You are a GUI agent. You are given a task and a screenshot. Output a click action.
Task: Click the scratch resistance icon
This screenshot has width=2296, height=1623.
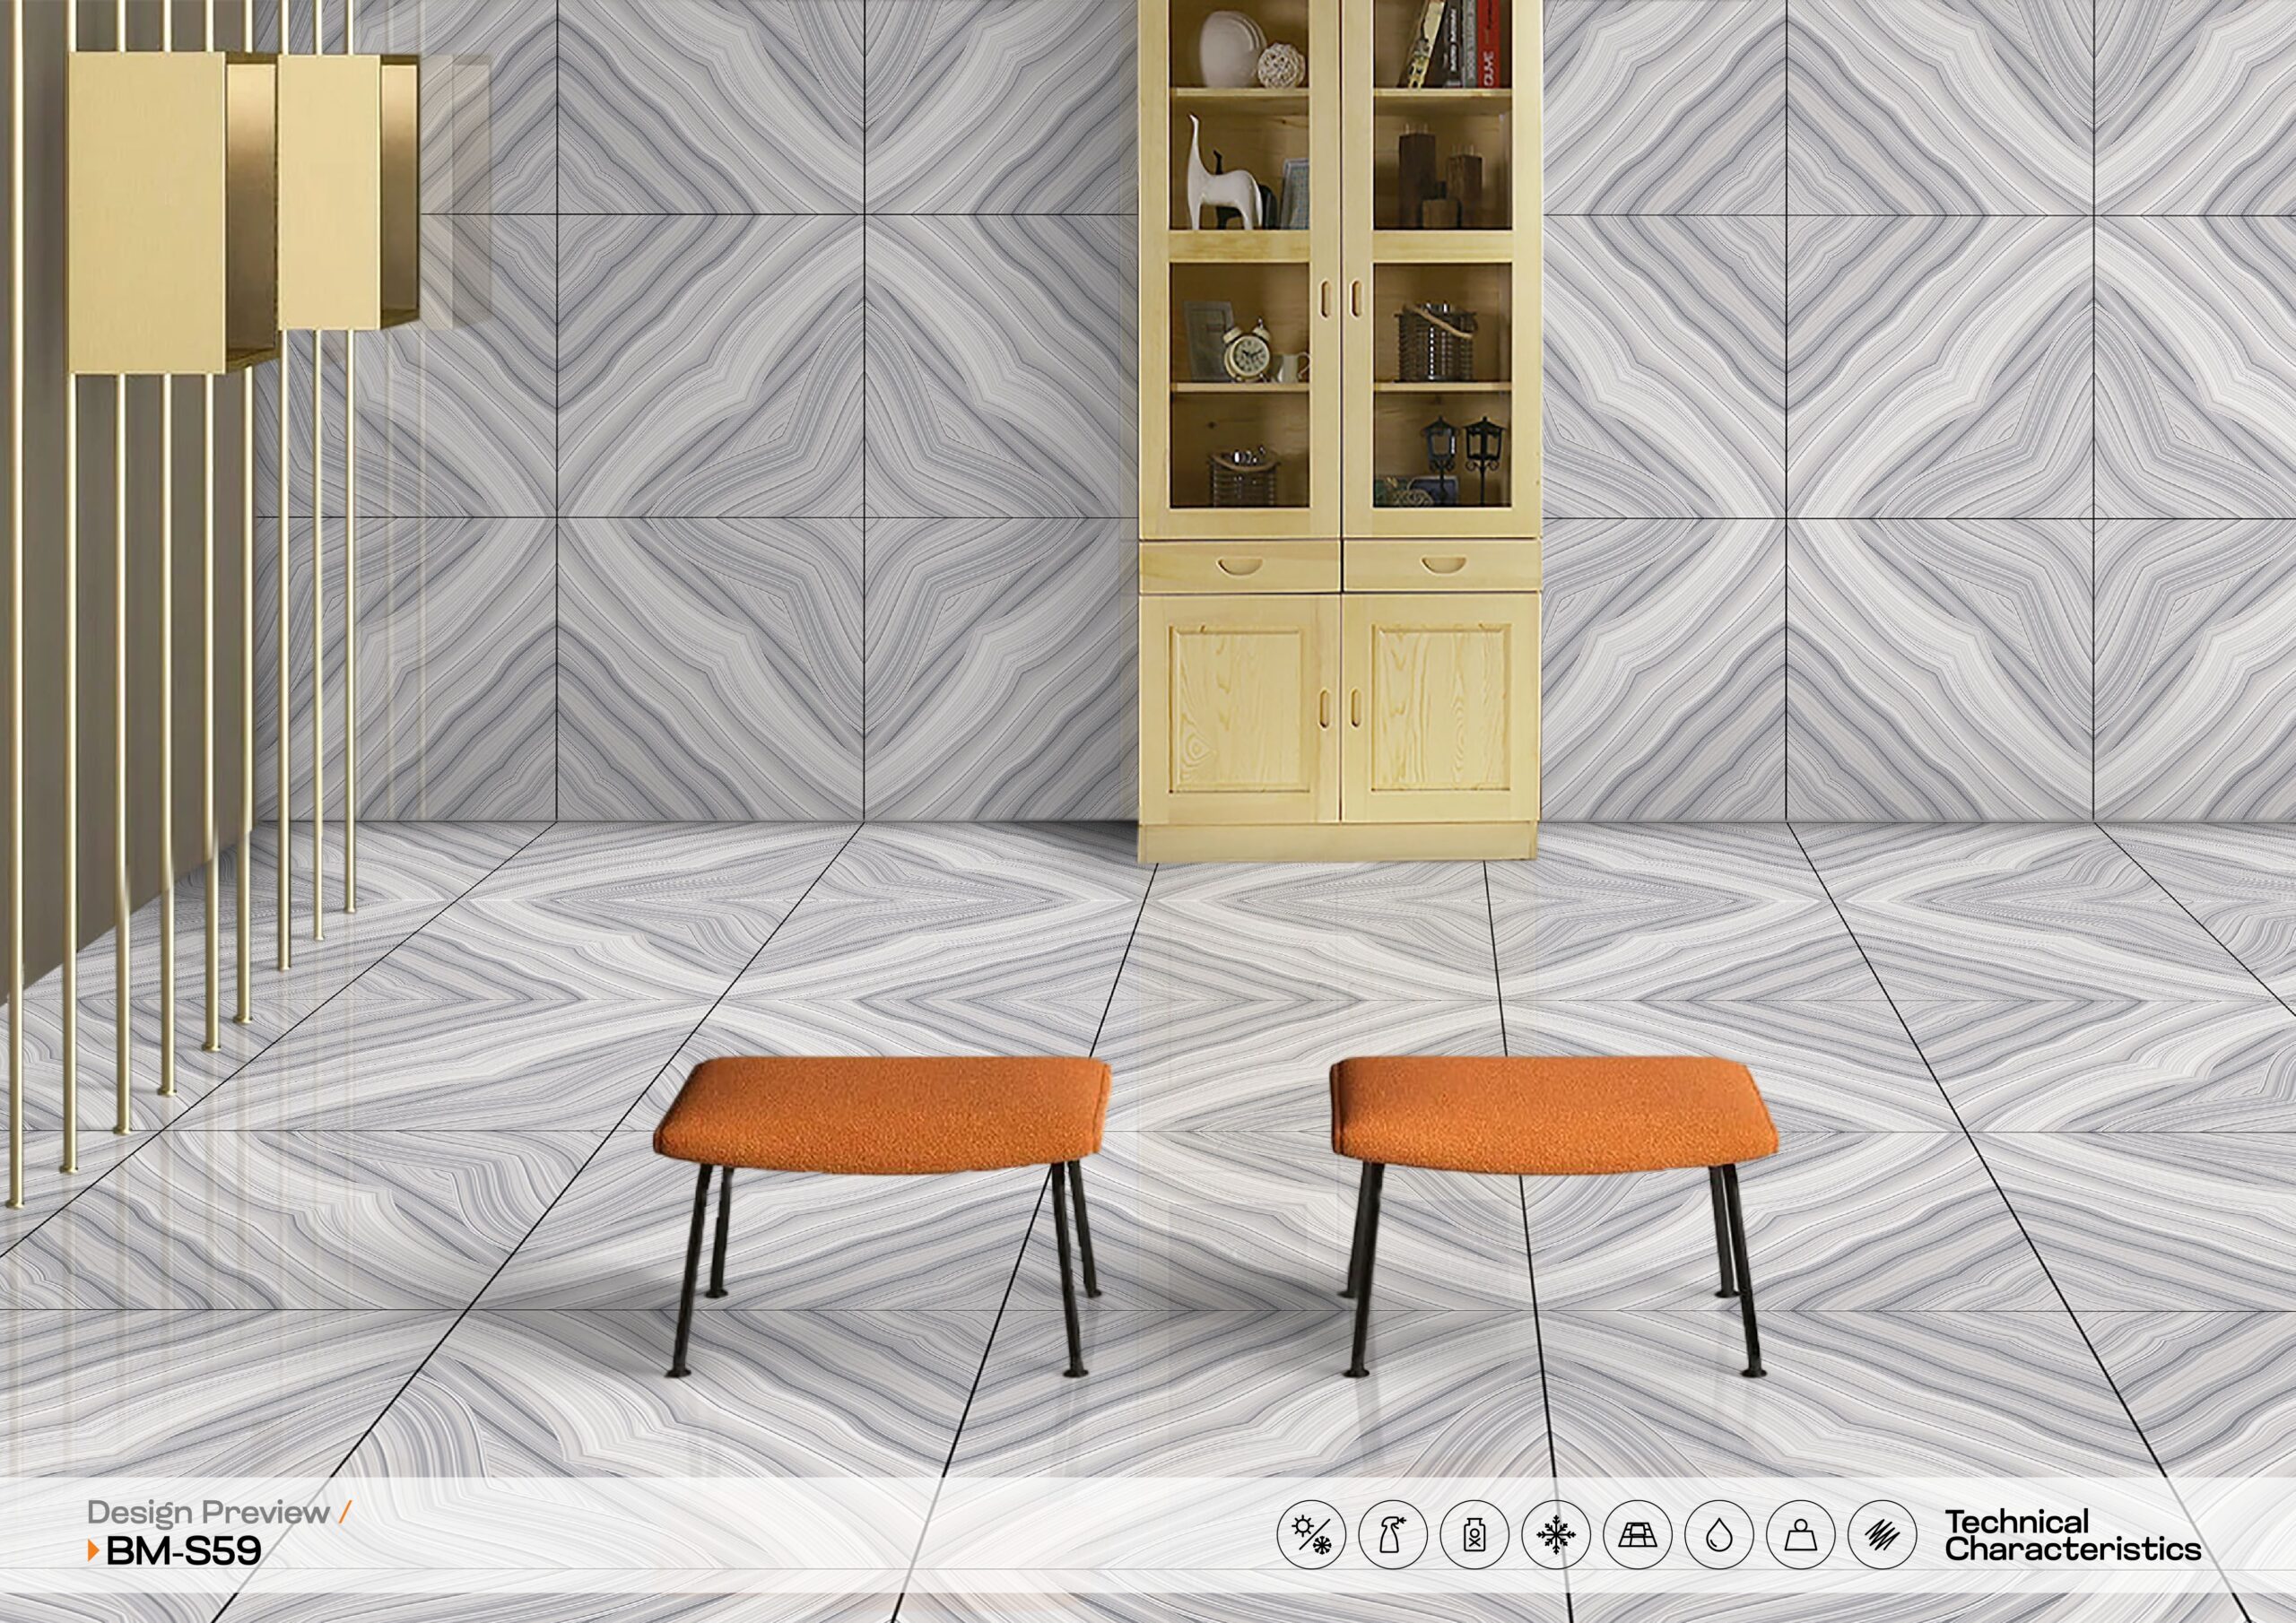tap(1882, 1534)
